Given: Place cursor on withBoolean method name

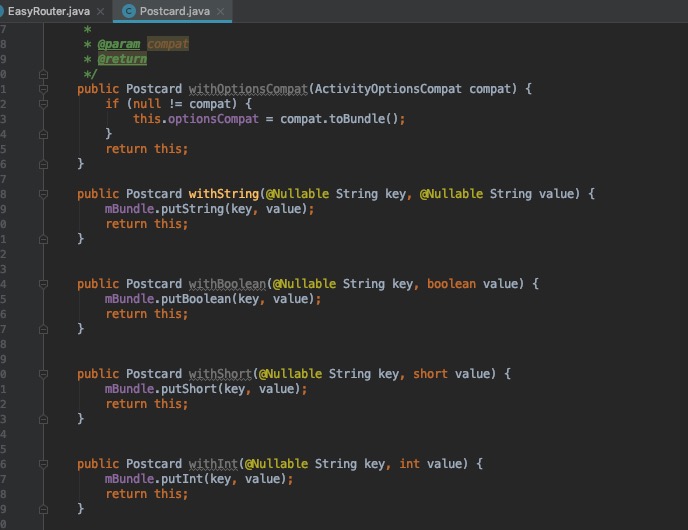Looking at the screenshot, I should tap(227, 284).
